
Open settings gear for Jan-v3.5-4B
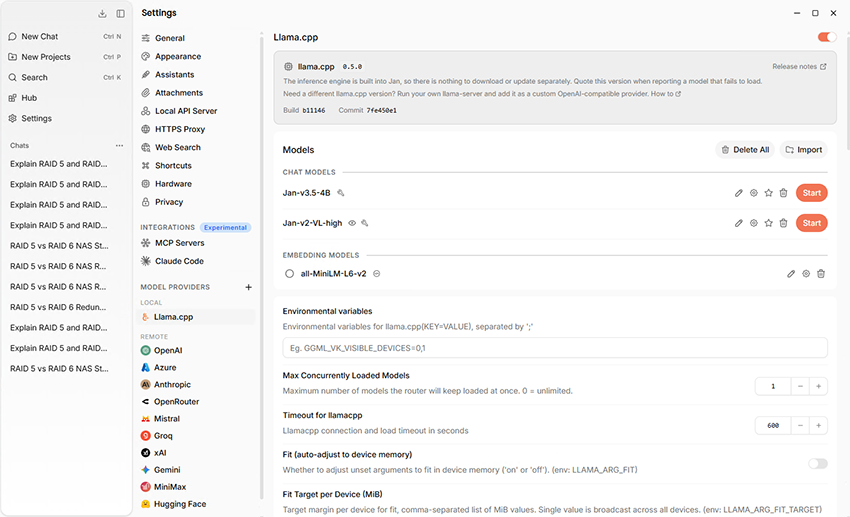point(754,193)
